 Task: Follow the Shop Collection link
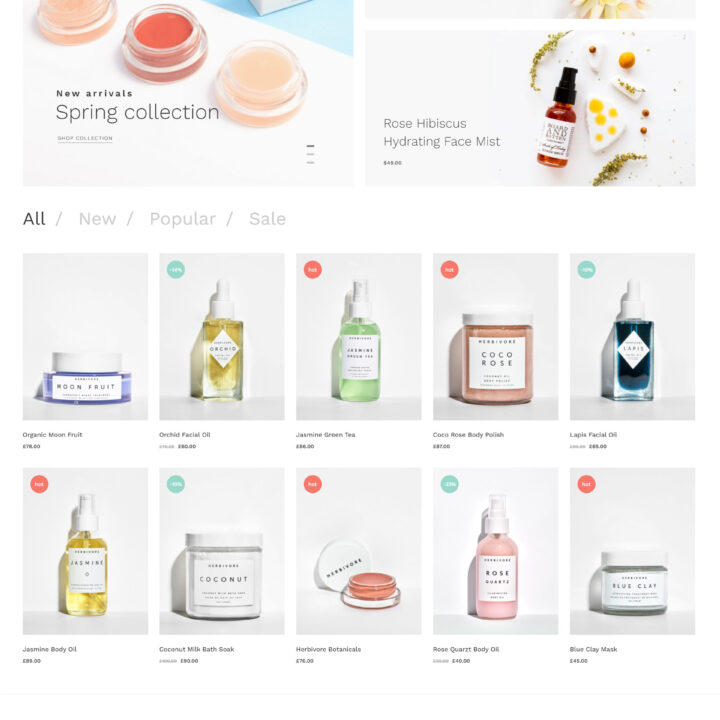click(85, 138)
